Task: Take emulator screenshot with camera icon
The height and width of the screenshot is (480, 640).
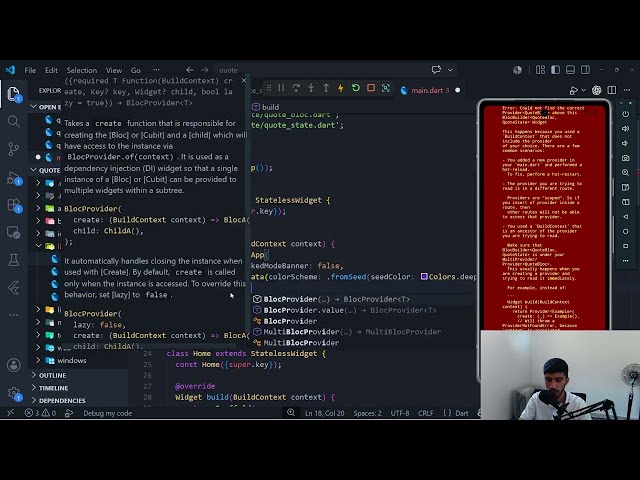Action: 625,158
